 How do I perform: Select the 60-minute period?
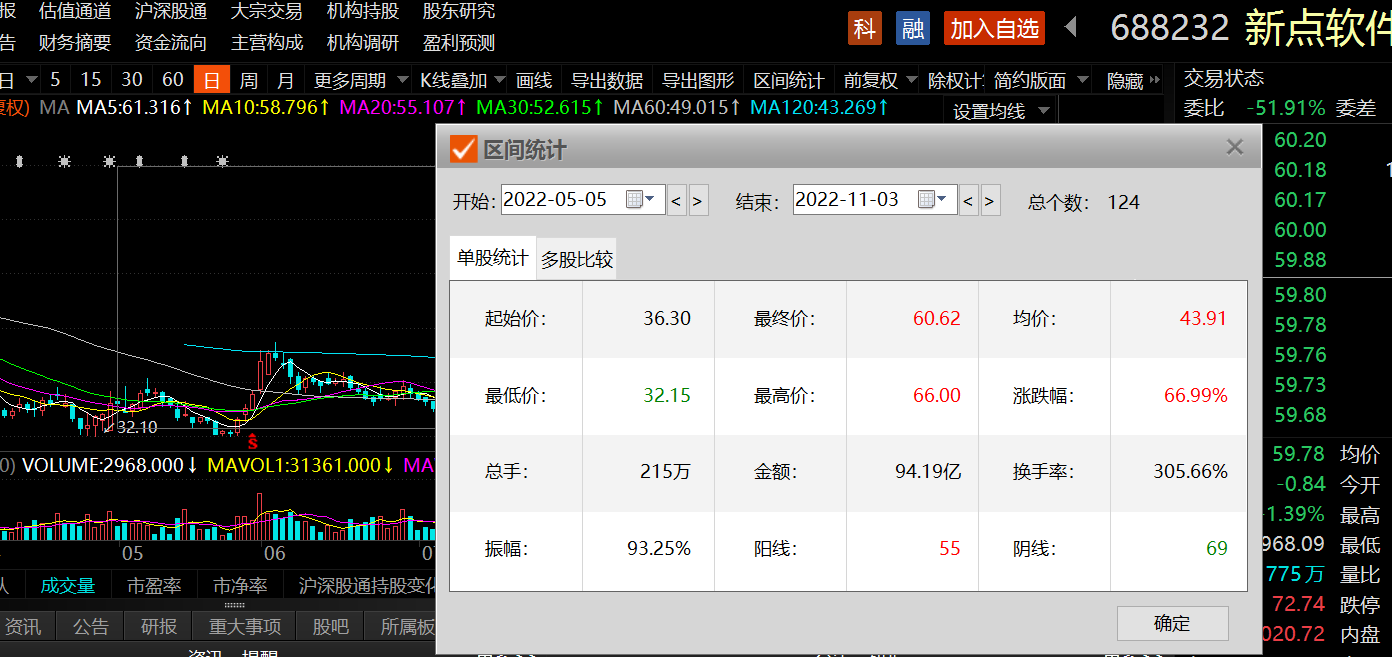pos(173,80)
